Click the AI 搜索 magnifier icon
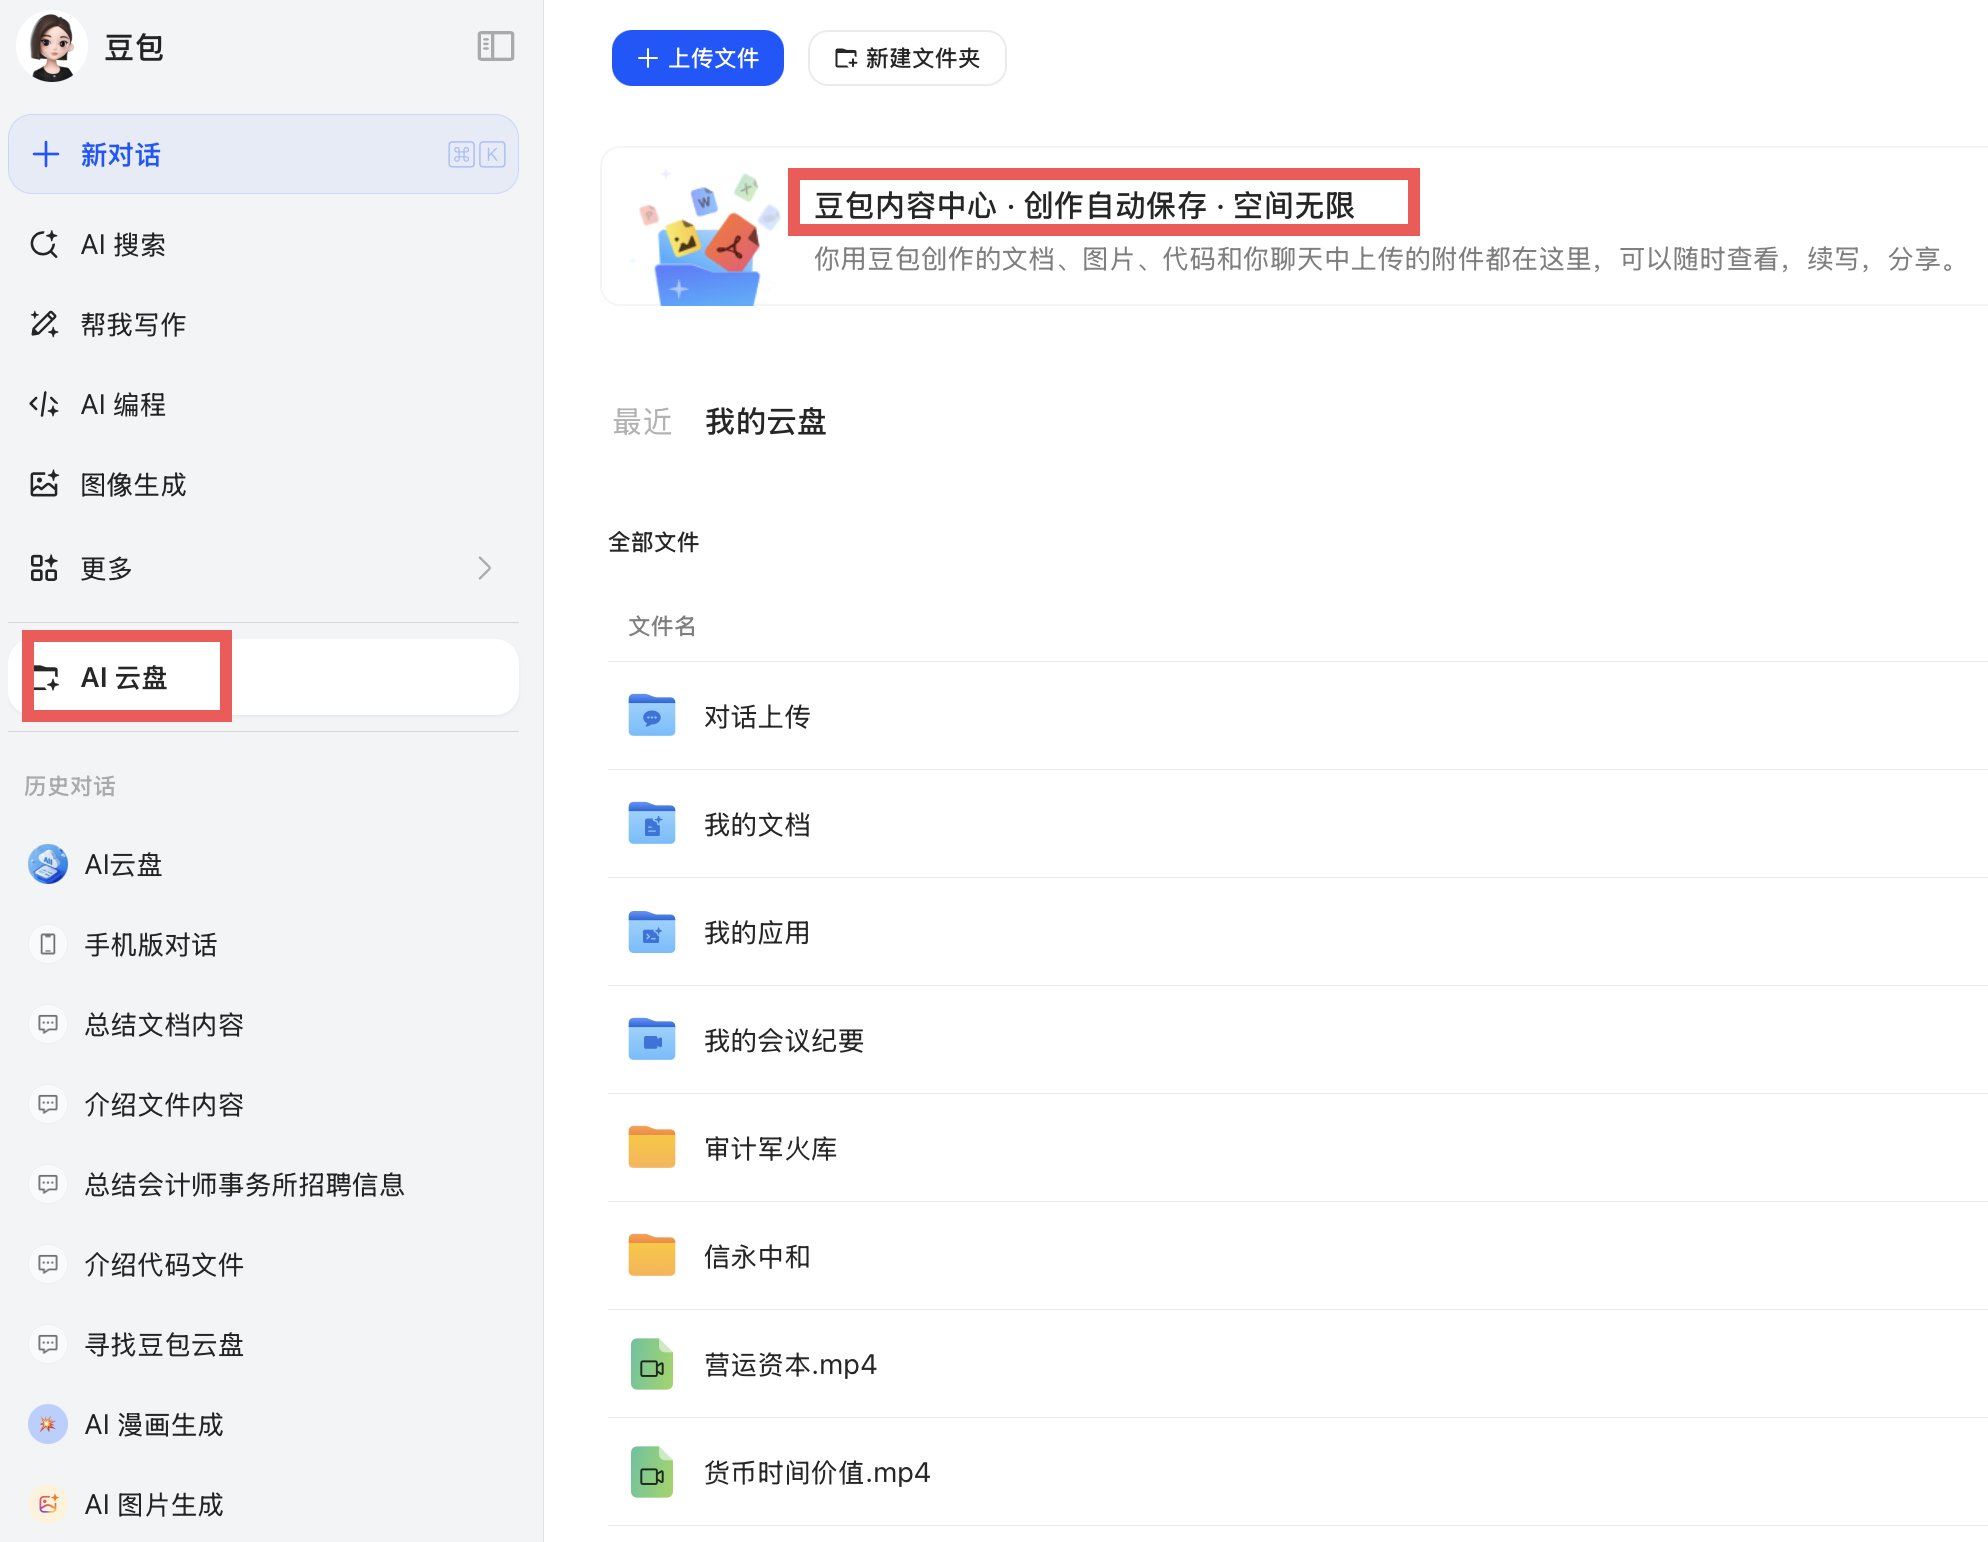Image resolution: width=1988 pixels, height=1542 pixels. (x=44, y=244)
